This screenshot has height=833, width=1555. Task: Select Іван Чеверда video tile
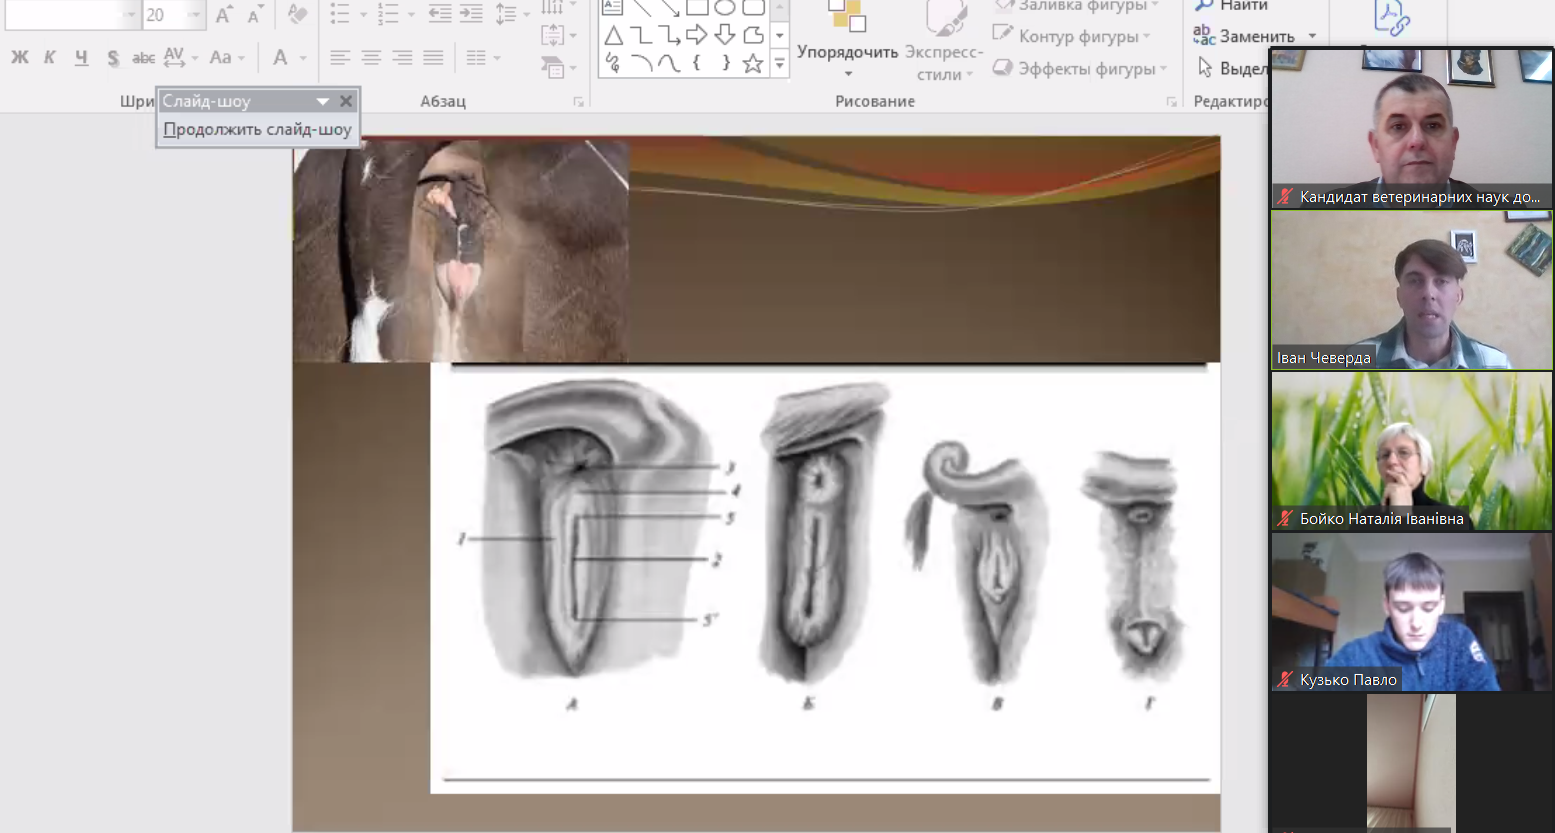point(1411,290)
